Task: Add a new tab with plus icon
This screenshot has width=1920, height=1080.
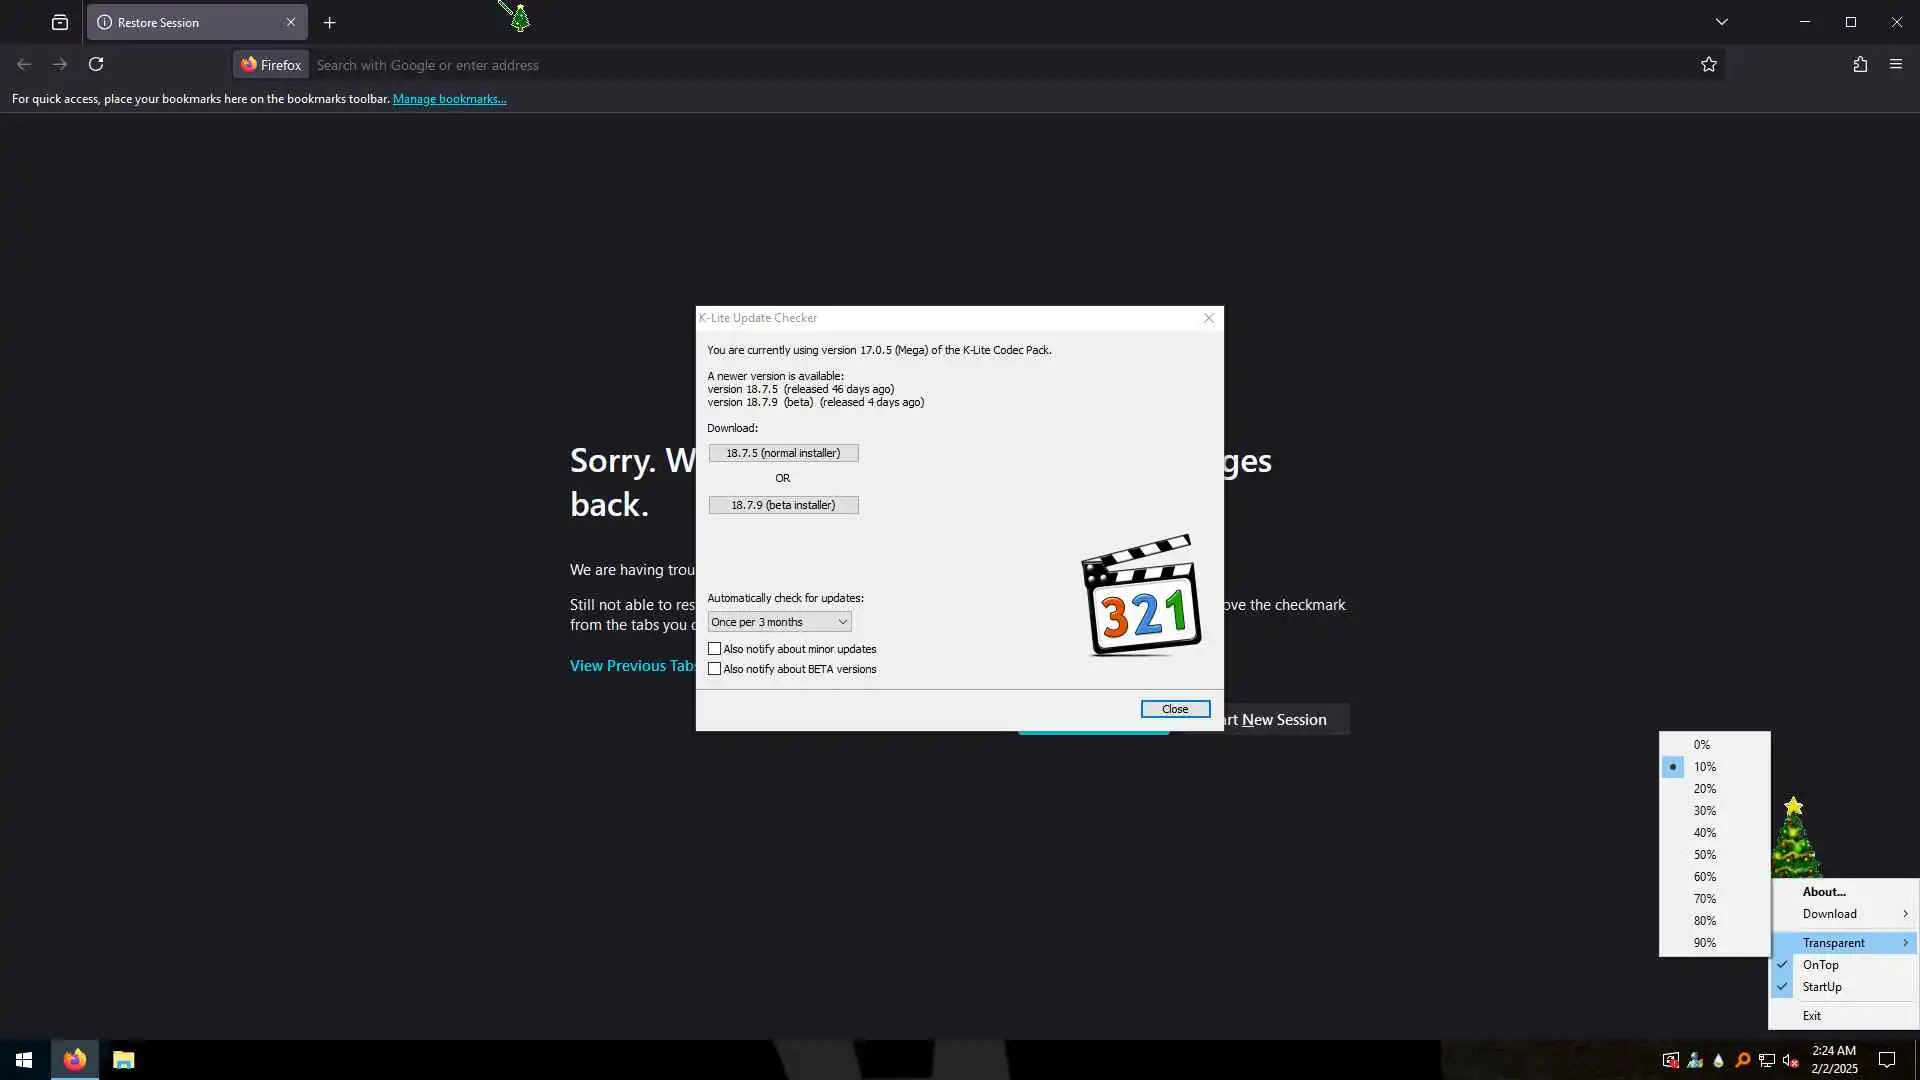Action: (x=330, y=22)
